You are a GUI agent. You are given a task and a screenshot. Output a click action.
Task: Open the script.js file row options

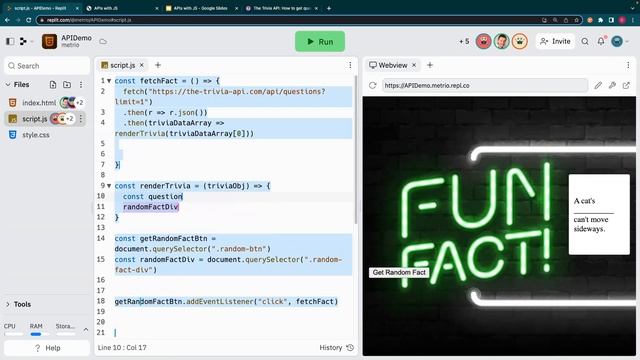point(81,119)
